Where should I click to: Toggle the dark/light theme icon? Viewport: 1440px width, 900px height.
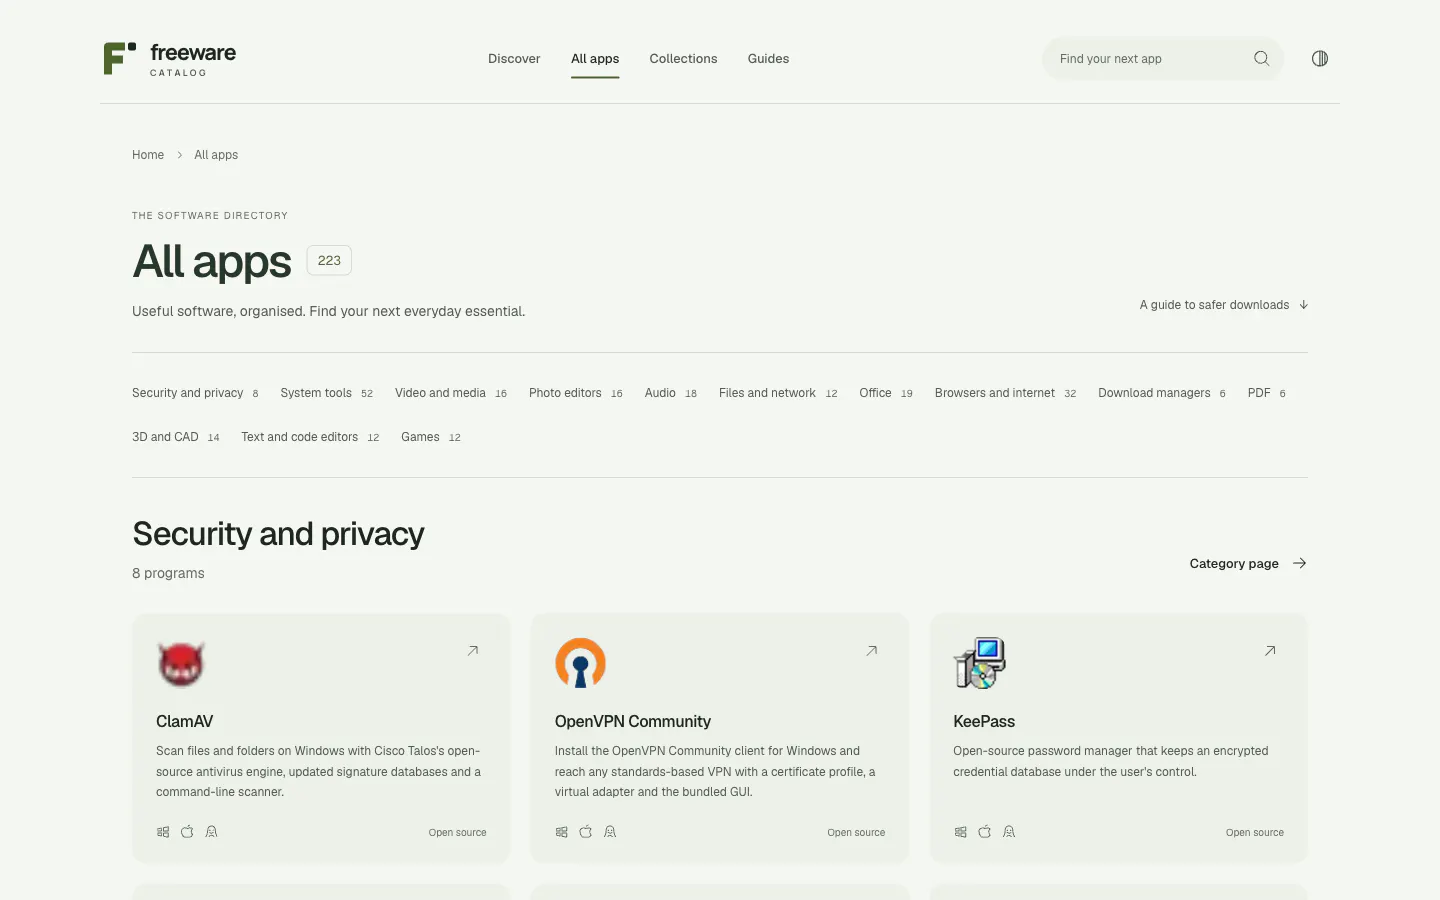pyautogui.click(x=1320, y=59)
